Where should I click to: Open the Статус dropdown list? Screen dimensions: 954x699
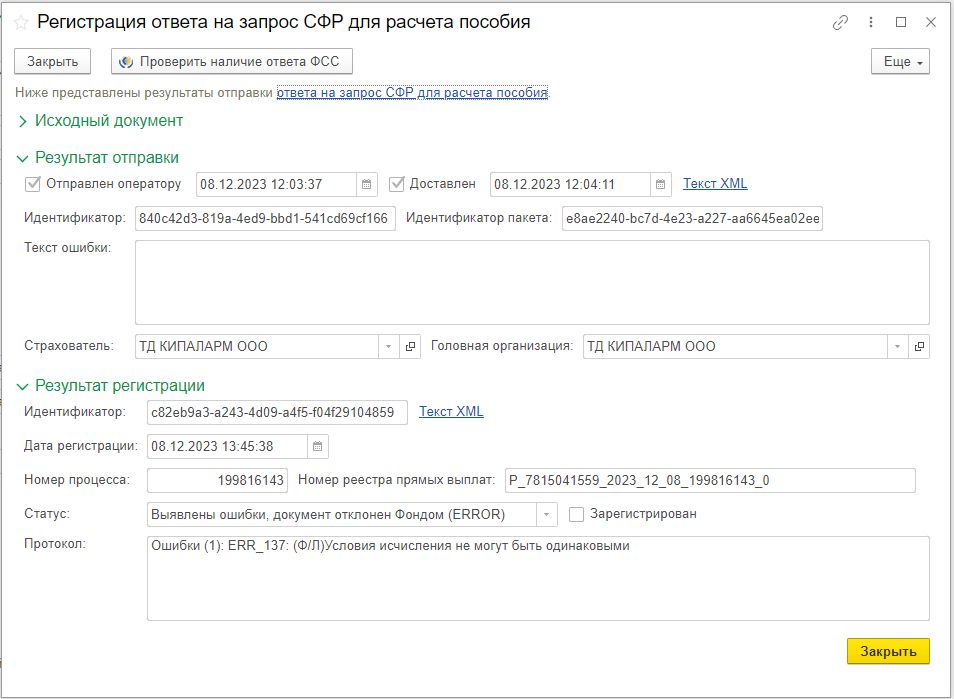point(548,514)
